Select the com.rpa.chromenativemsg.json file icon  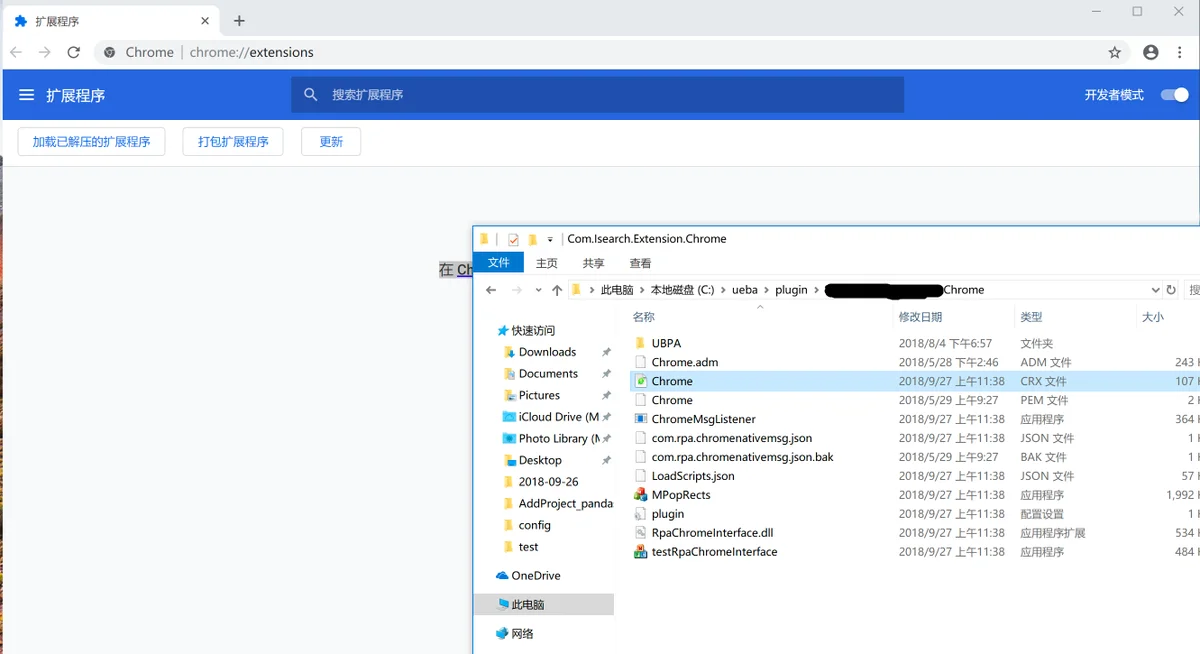click(x=641, y=438)
